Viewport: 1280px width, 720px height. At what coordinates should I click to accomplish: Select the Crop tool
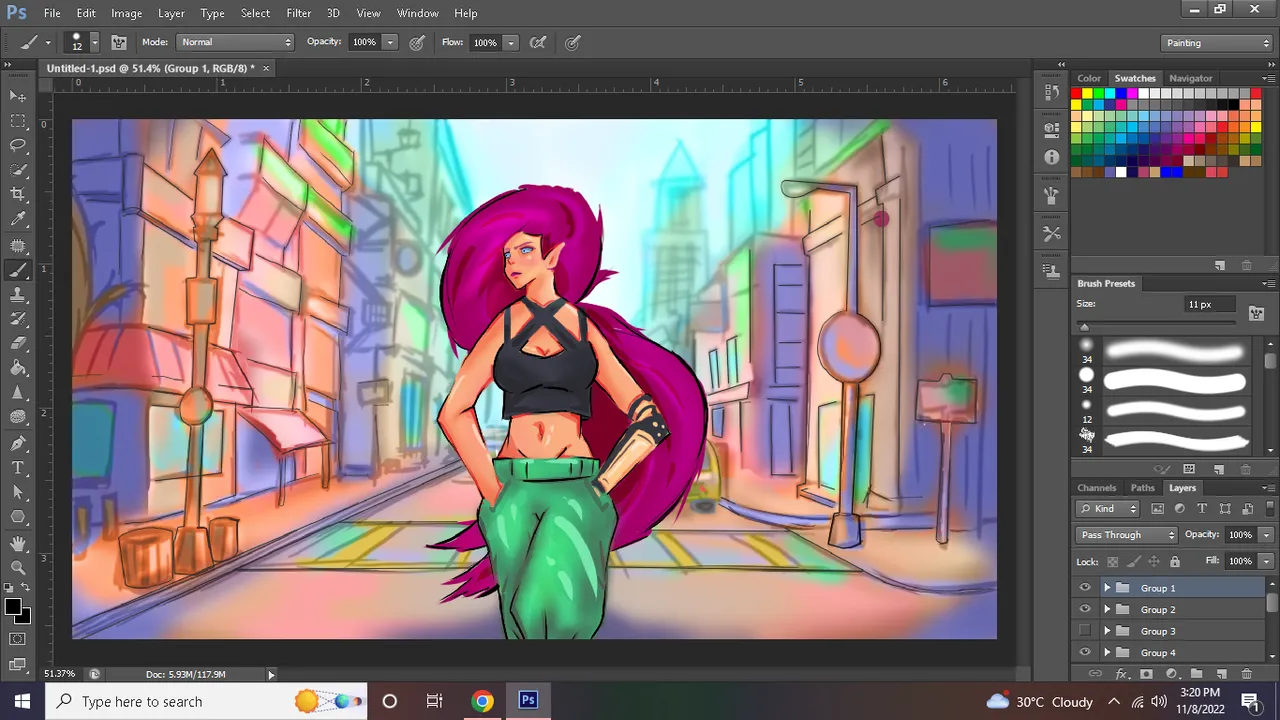coord(18,195)
